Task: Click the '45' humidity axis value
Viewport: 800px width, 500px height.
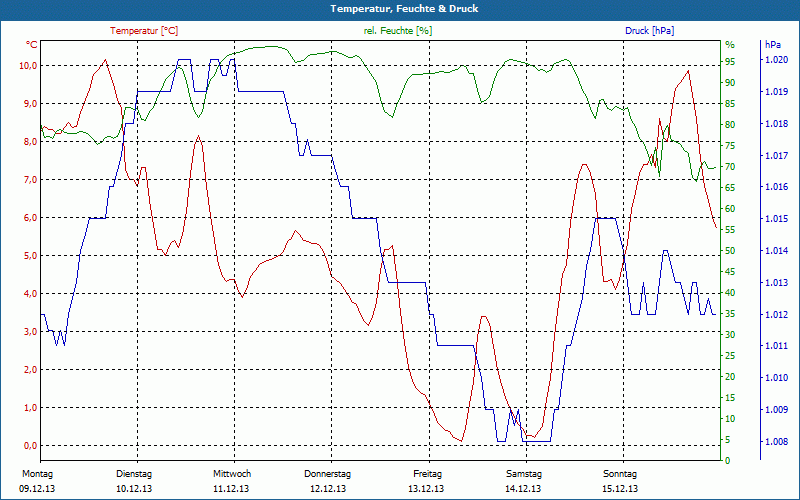Action: pyautogui.click(x=730, y=272)
